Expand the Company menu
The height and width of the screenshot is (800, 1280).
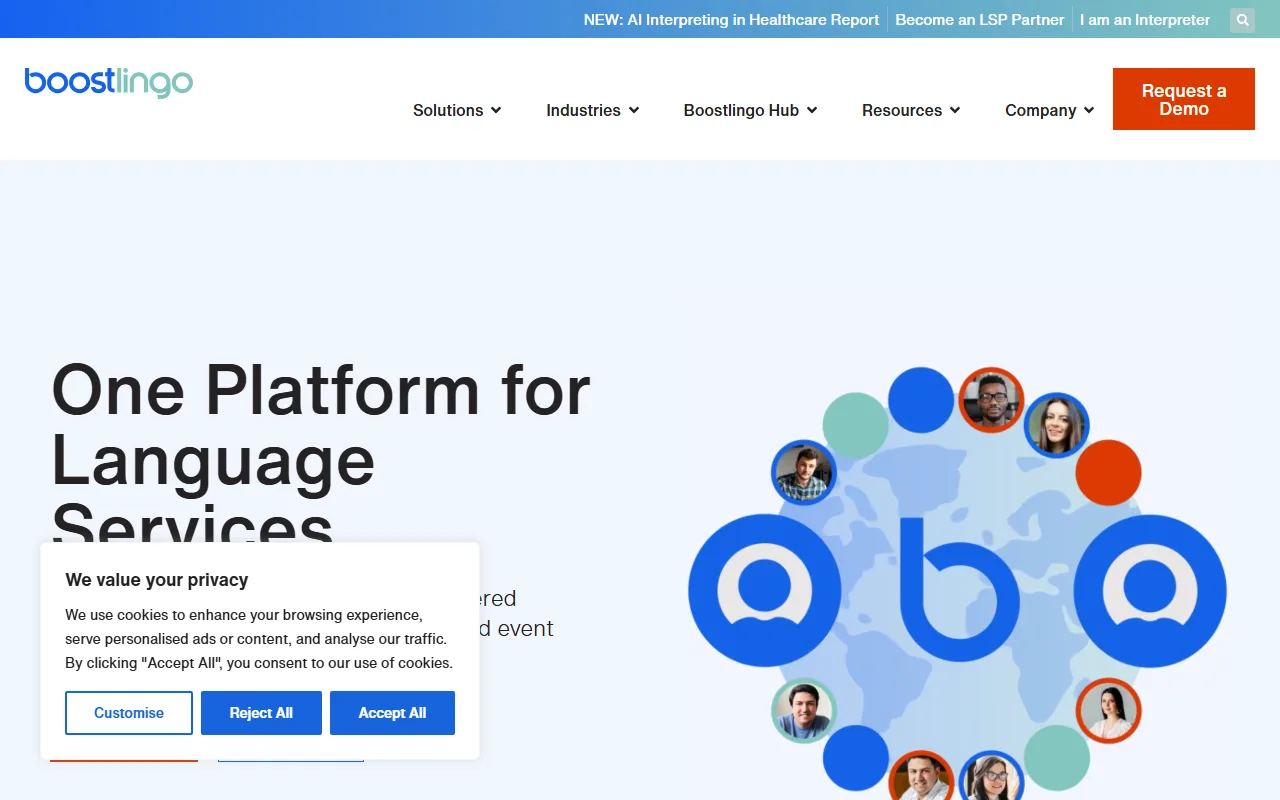1049,110
